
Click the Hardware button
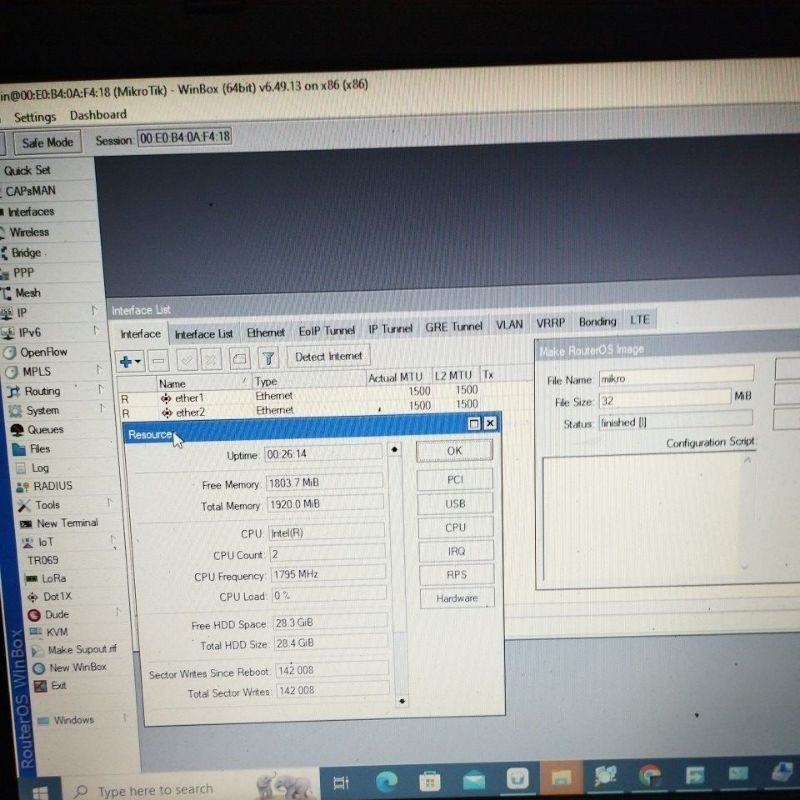457,598
